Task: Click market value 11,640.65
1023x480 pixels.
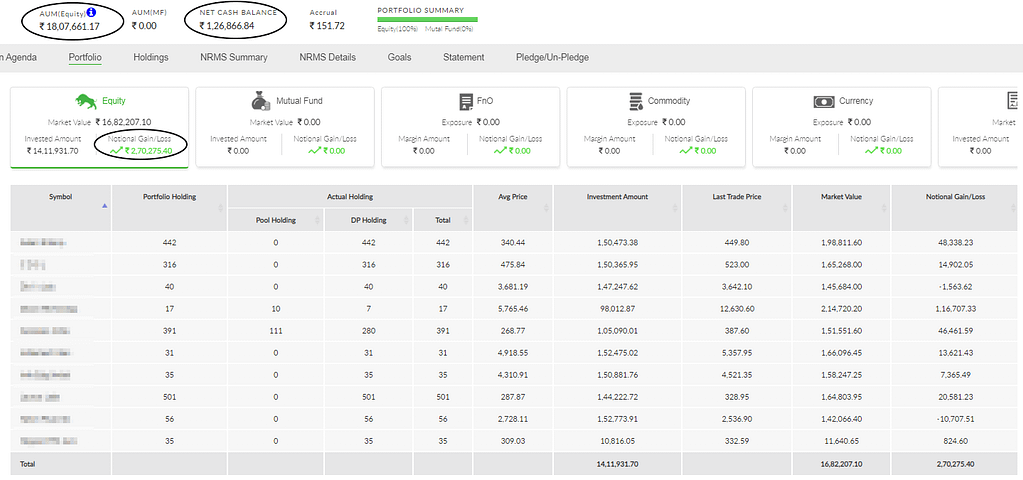Action: point(842,442)
